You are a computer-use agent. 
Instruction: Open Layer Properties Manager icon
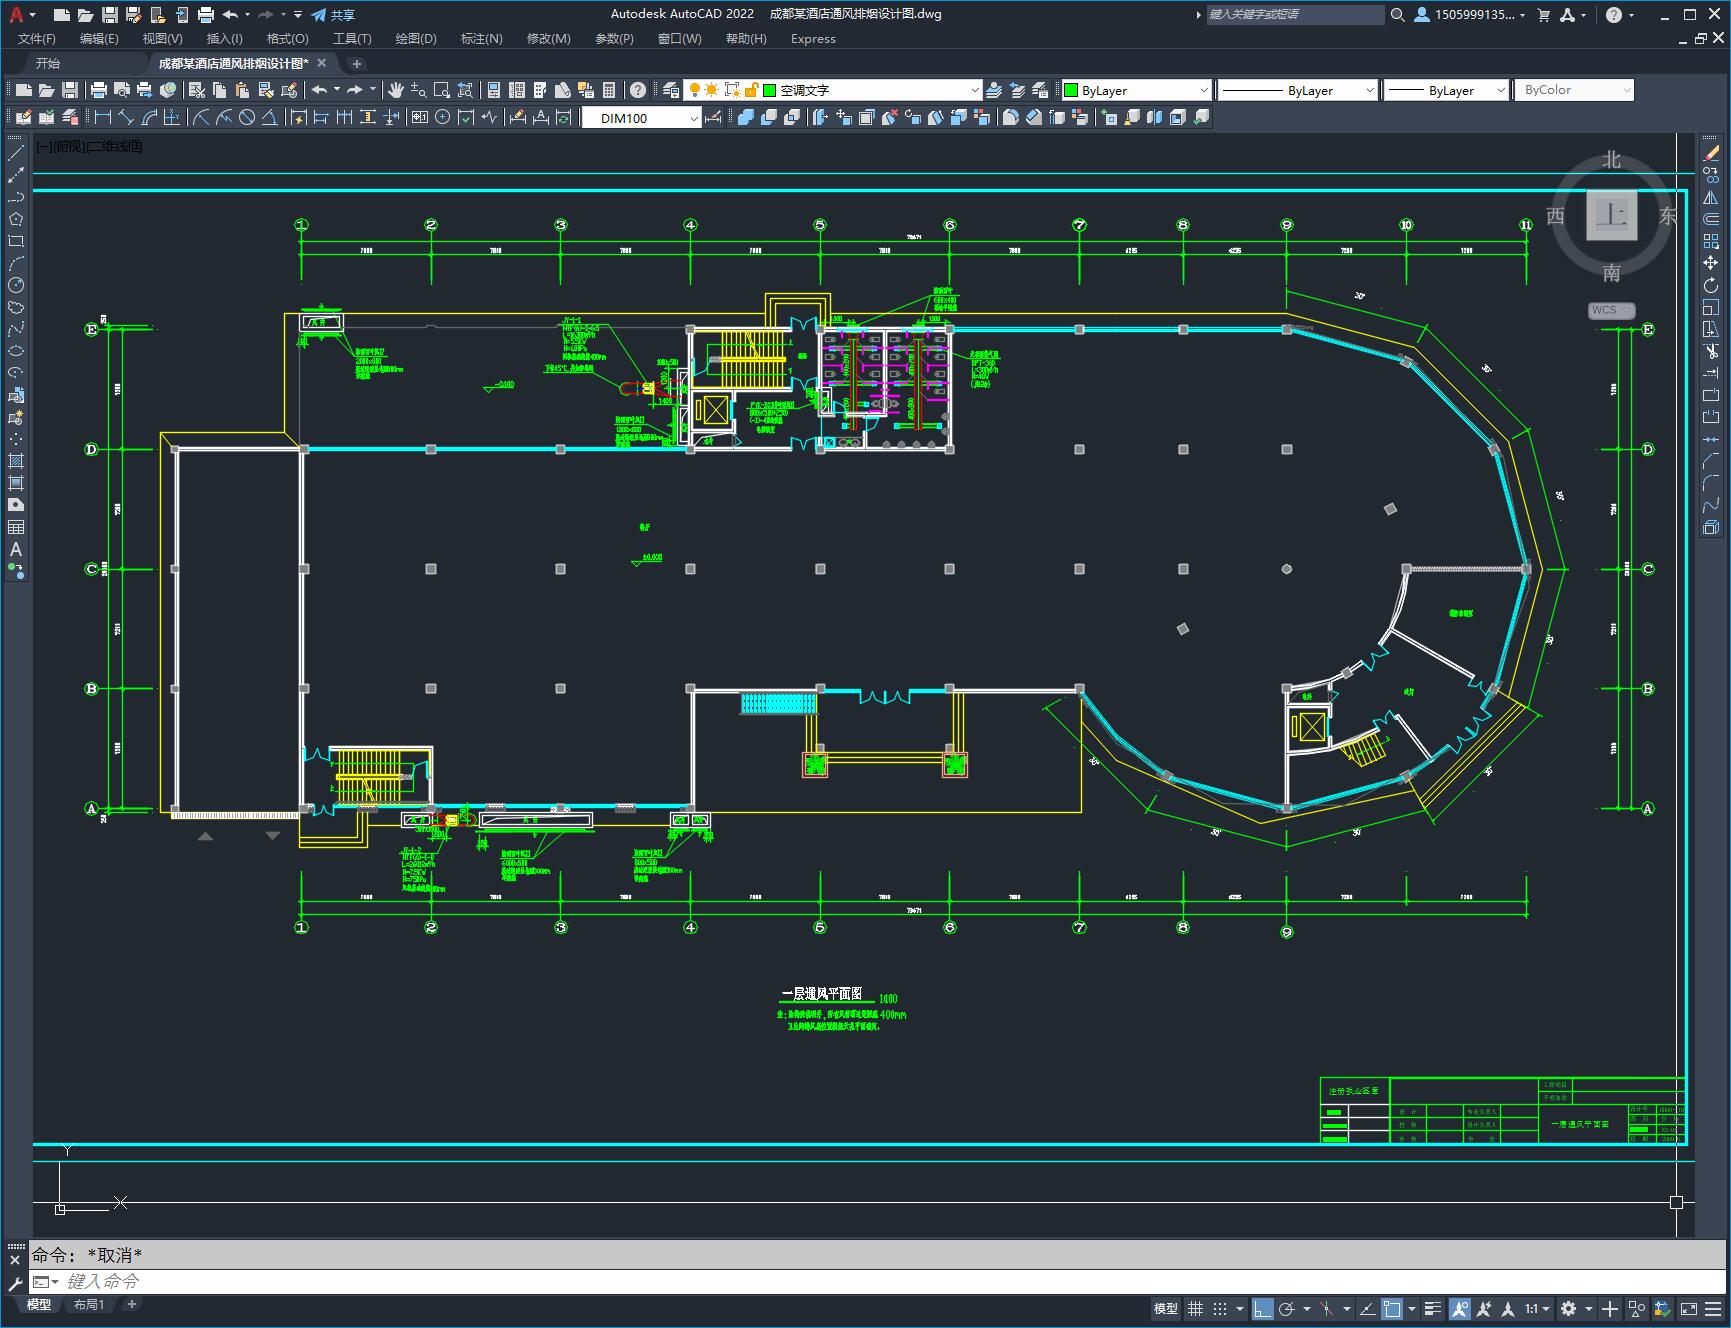(671, 90)
